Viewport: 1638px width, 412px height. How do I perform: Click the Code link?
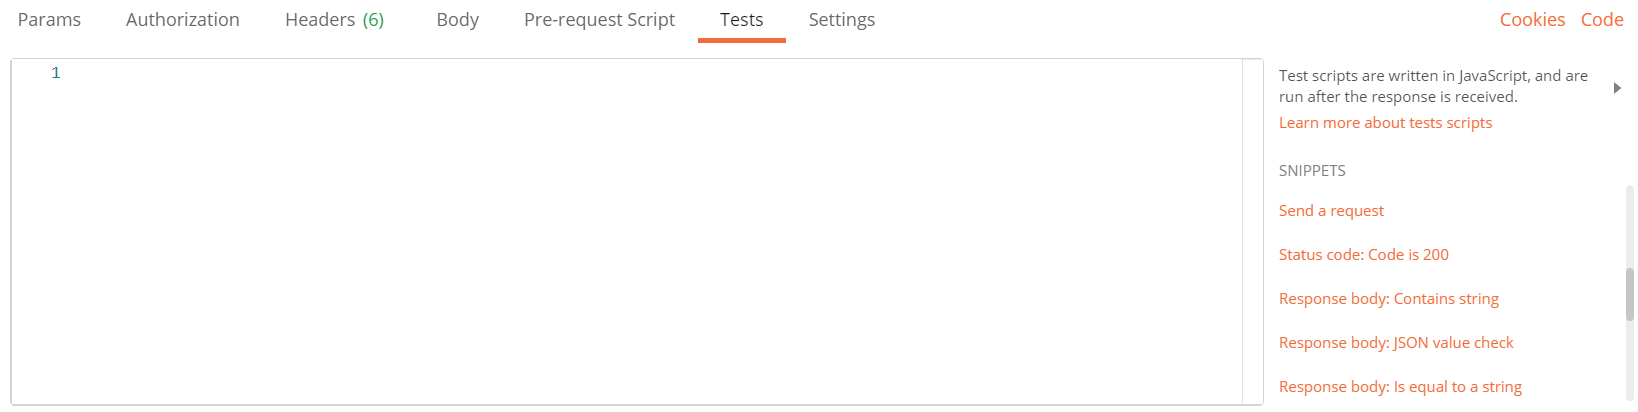(1602, 20)
